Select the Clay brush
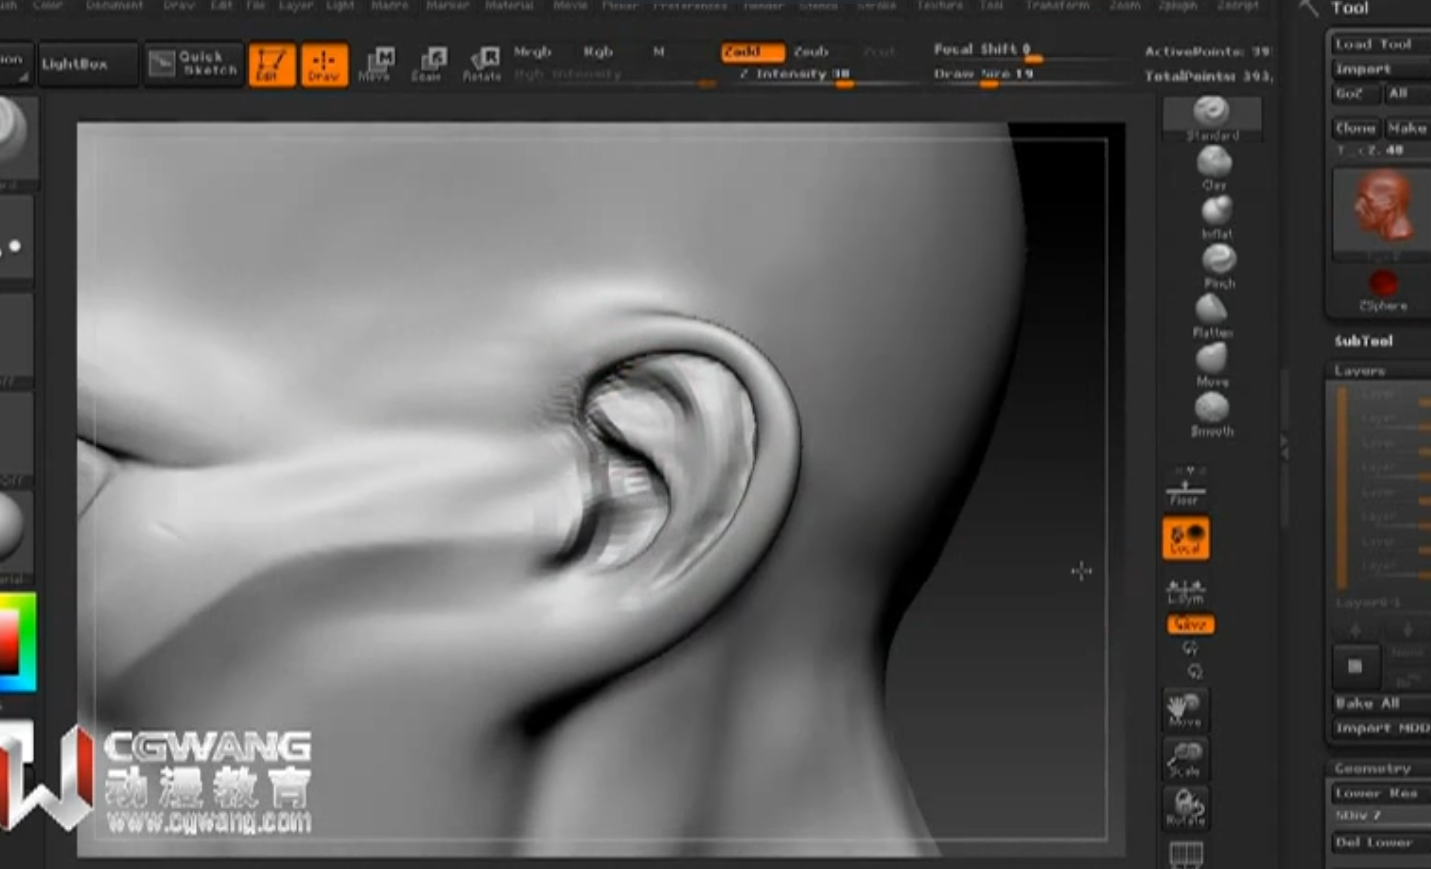 pyautogui.click(x=1214, y=168)
